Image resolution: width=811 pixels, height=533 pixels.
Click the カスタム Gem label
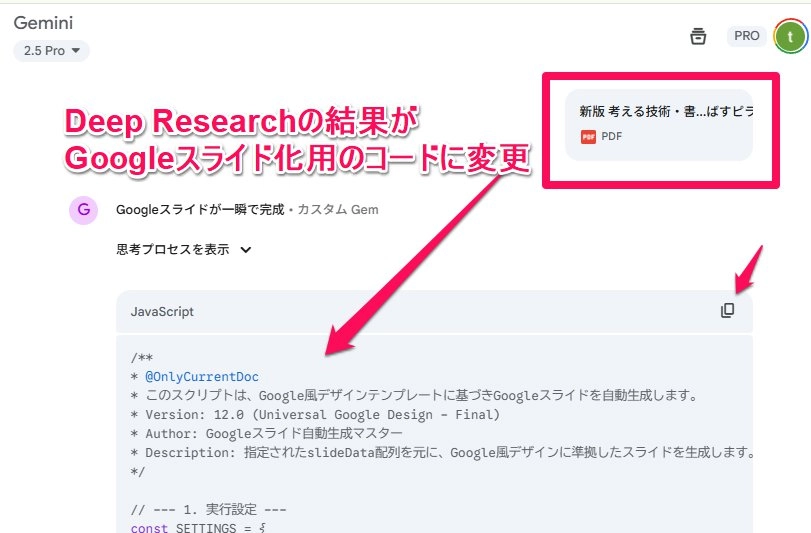click(338, 209)
